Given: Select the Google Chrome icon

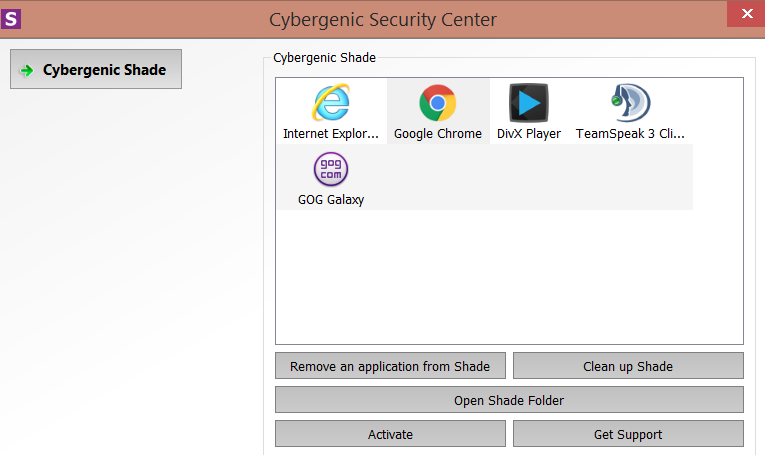Looking at the screenshot, I should click(437, 103).
